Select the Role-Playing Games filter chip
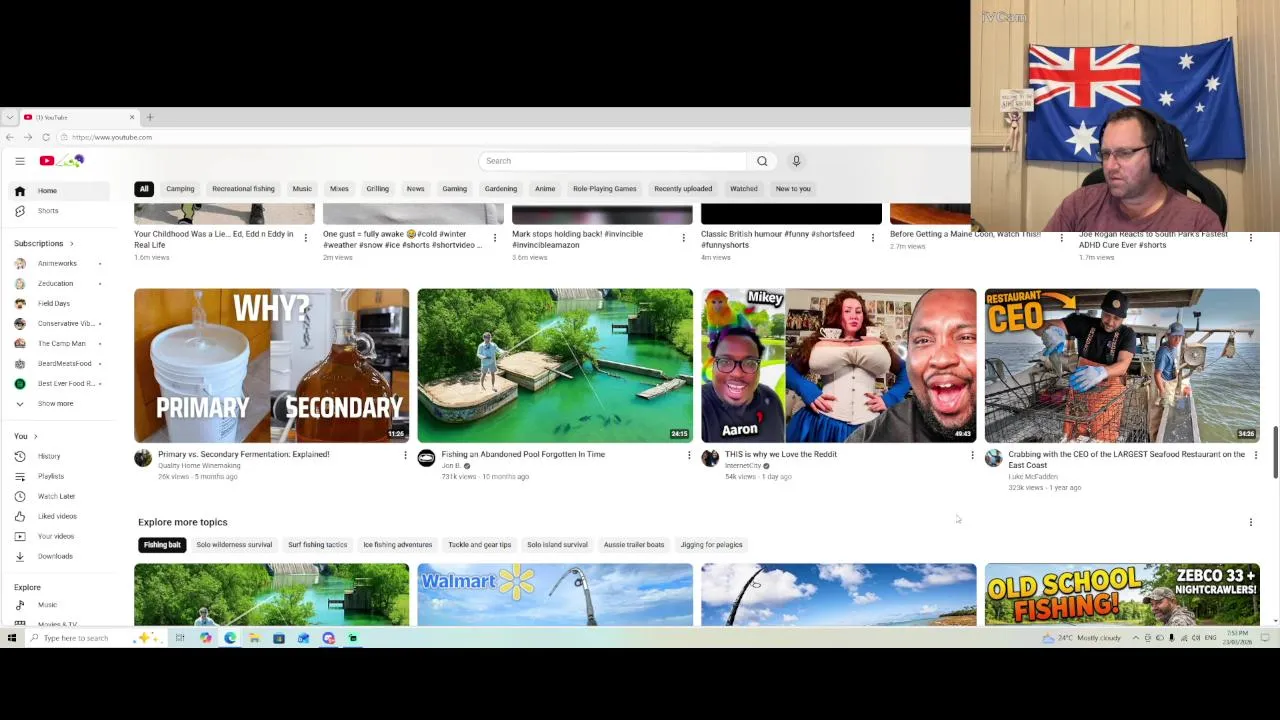The height and width of the screenshot is (720, 1280). (604, 189)
